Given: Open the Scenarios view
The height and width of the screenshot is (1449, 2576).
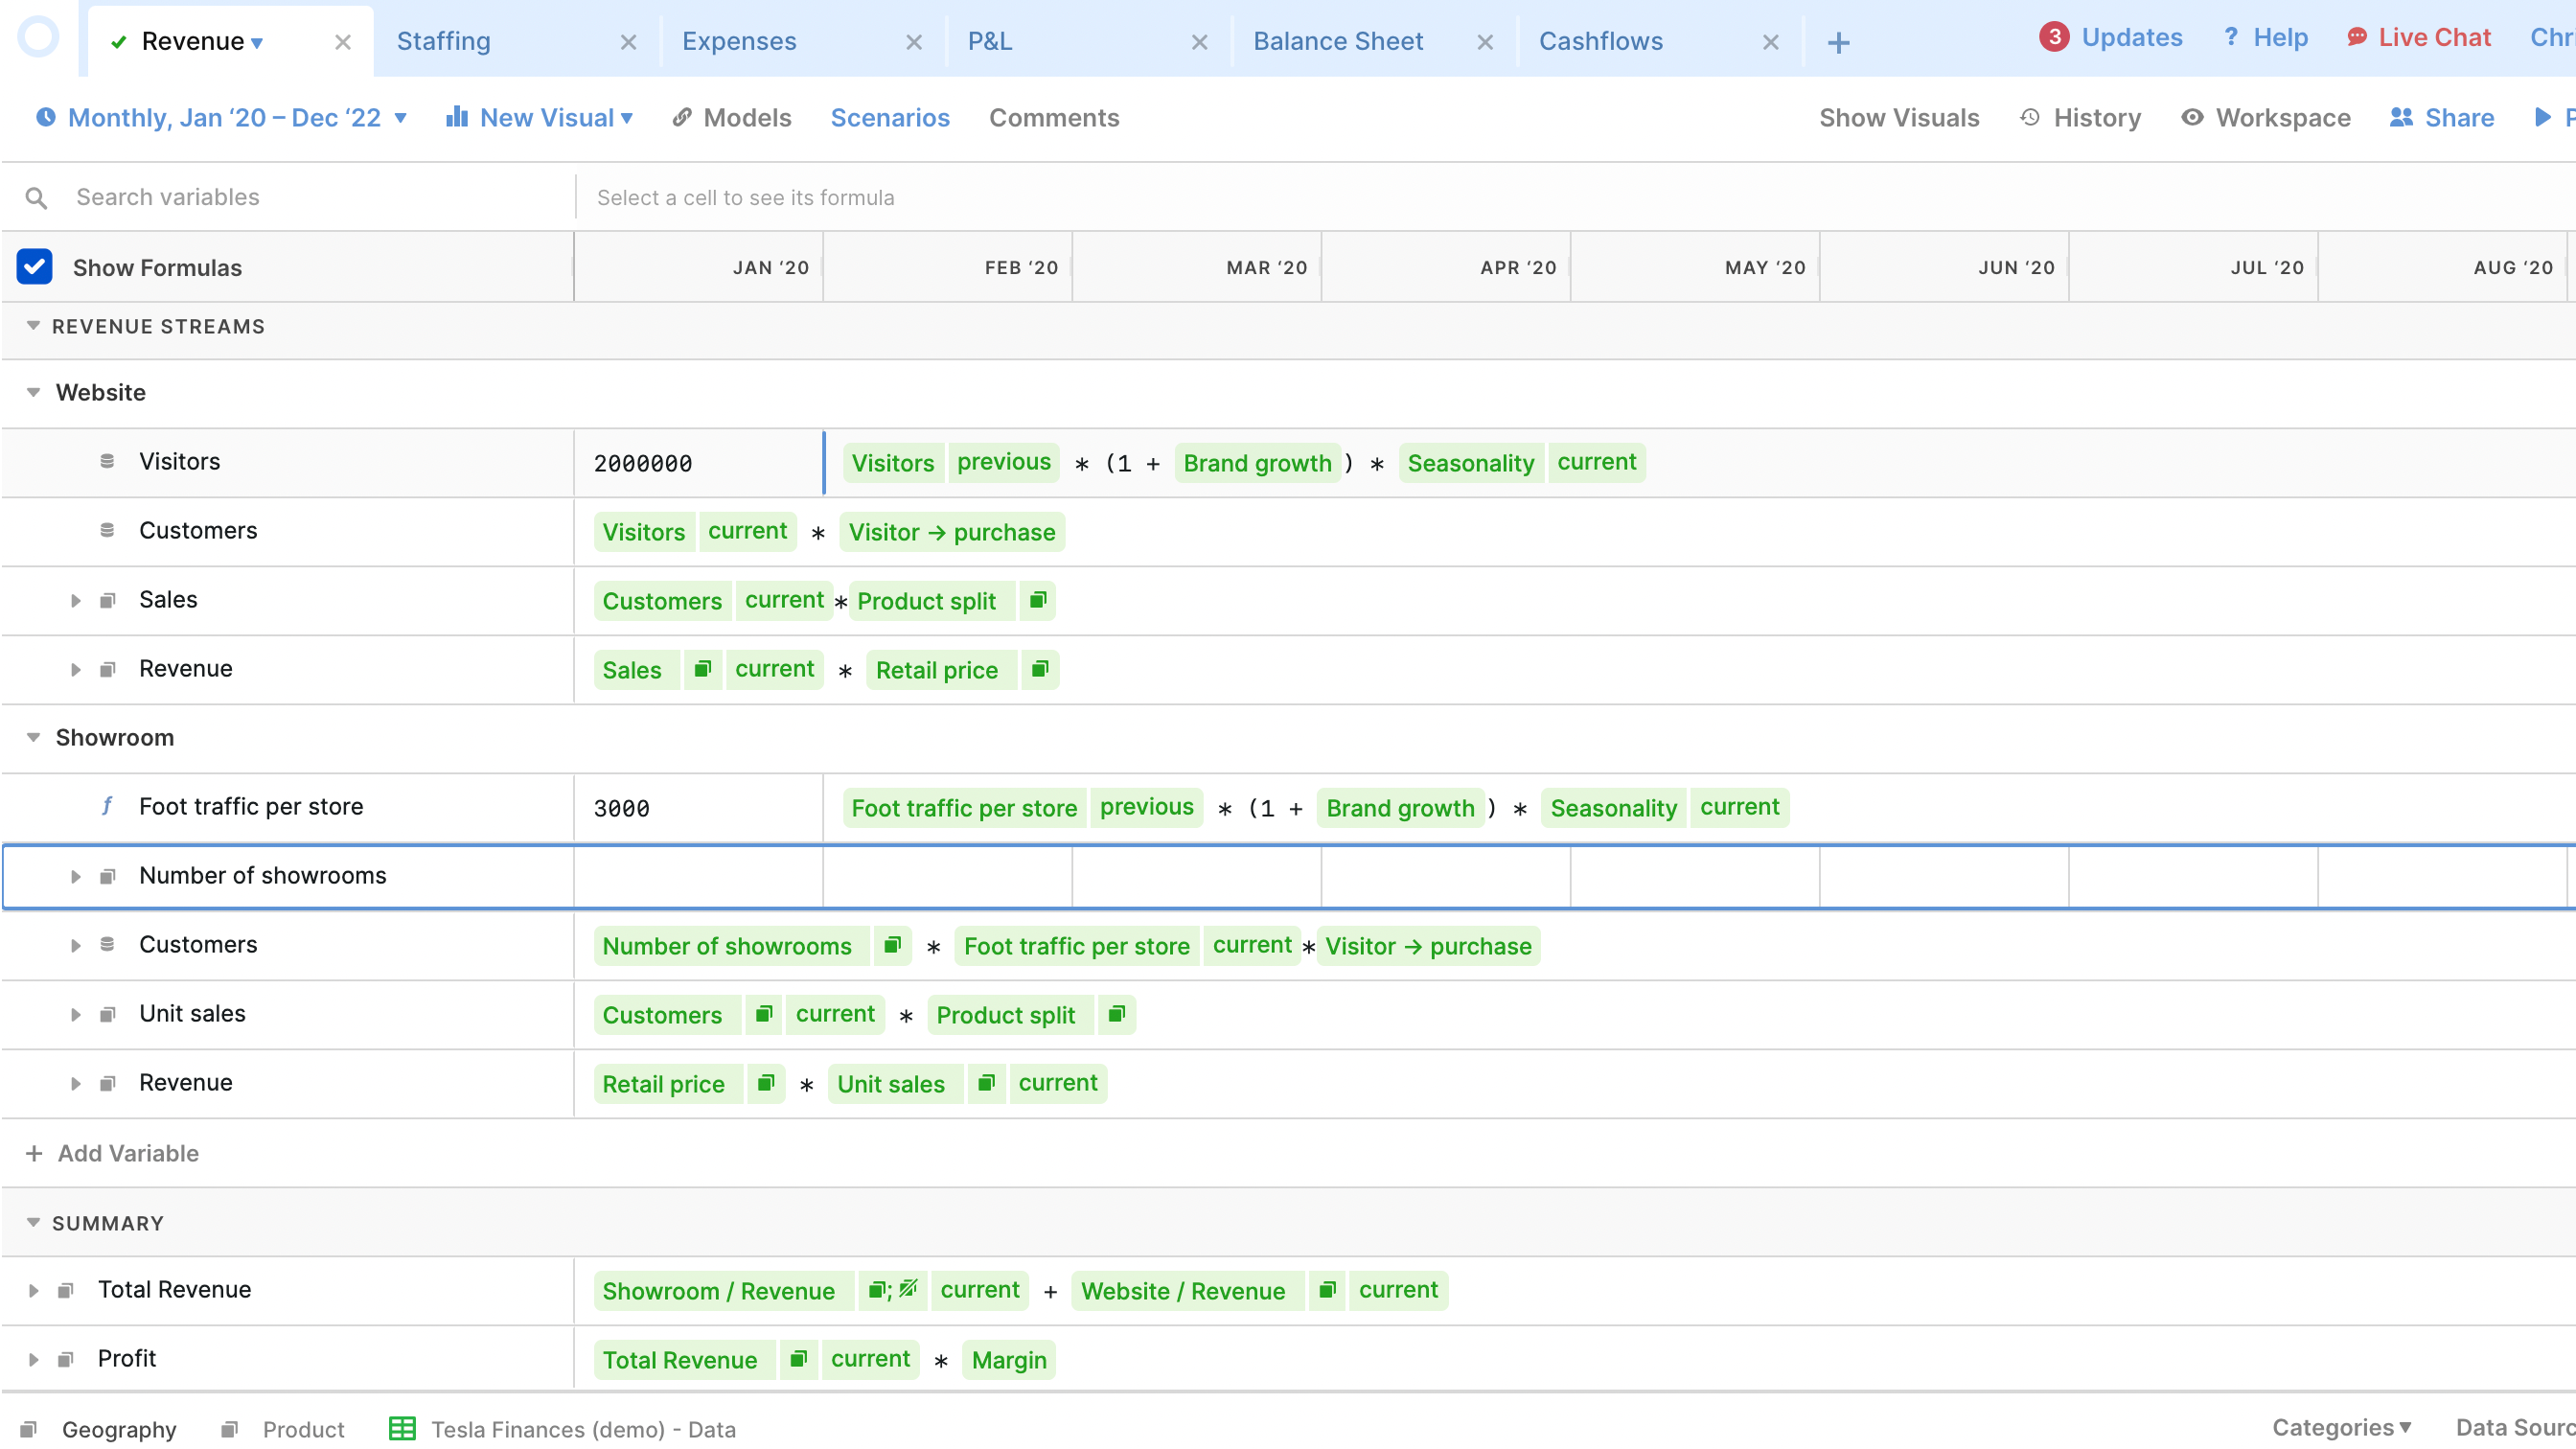Looking at the screenshot, I should coord(890,117).
